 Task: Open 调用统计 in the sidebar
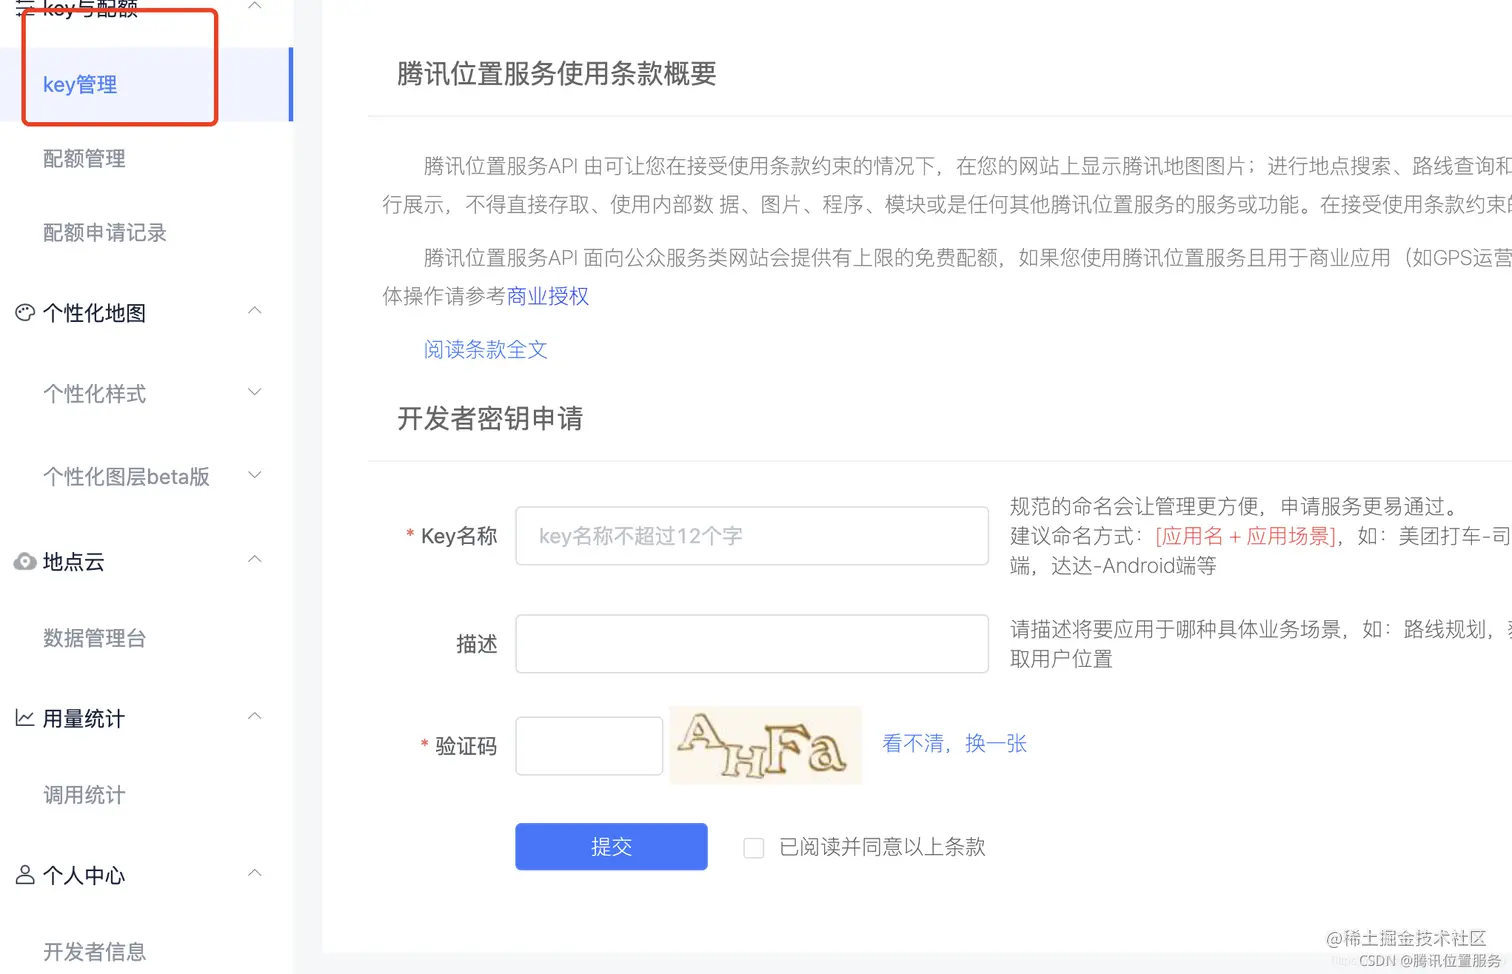pos(84,794)
